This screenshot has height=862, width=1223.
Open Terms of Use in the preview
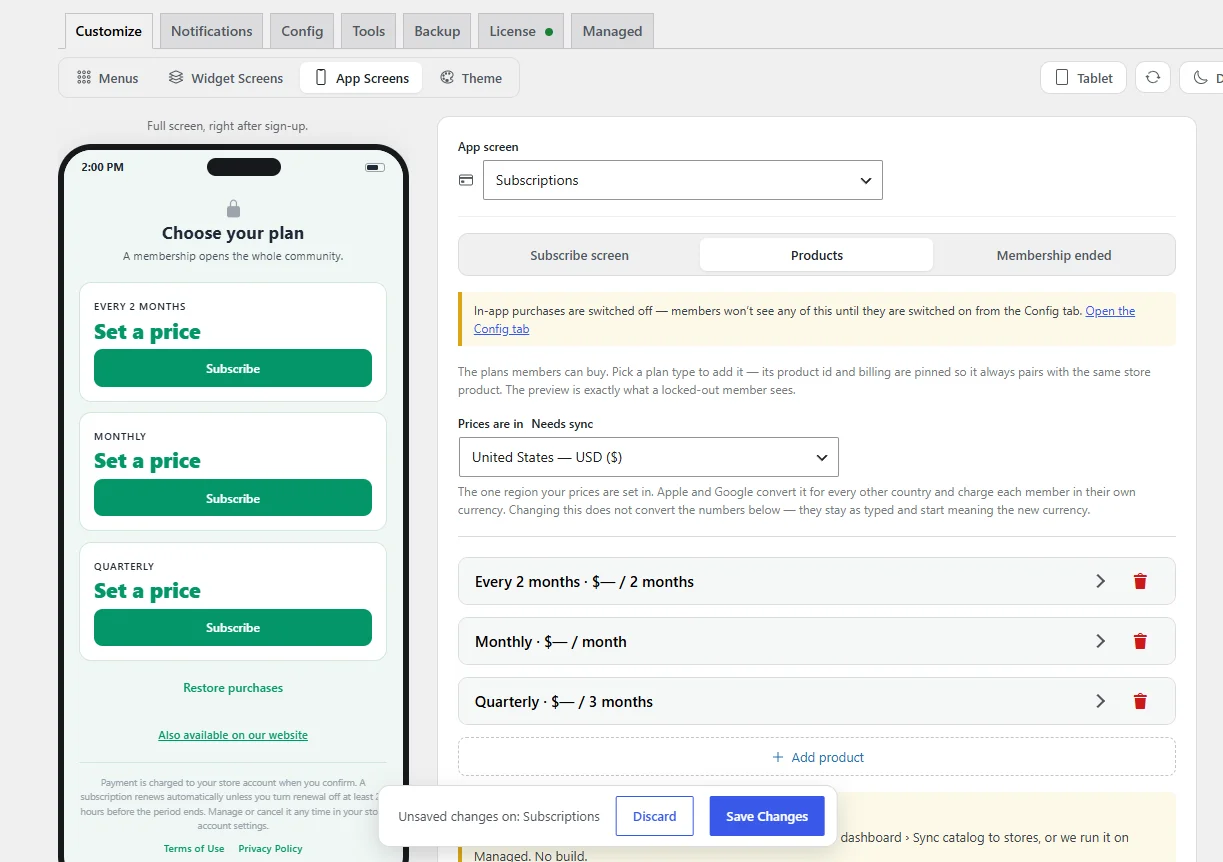194,849
